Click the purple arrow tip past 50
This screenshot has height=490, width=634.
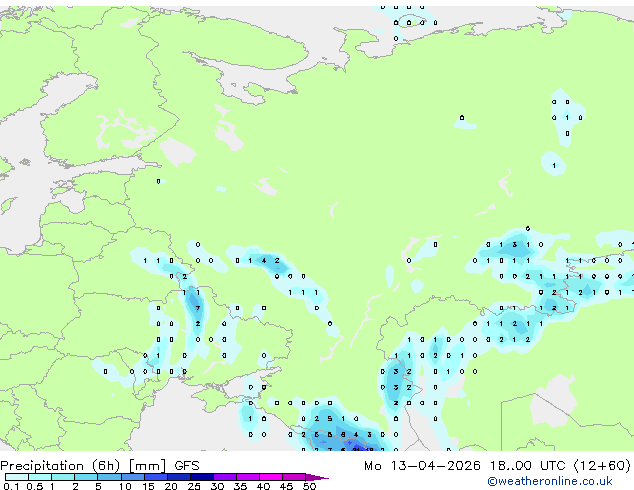tap(317, 477)
